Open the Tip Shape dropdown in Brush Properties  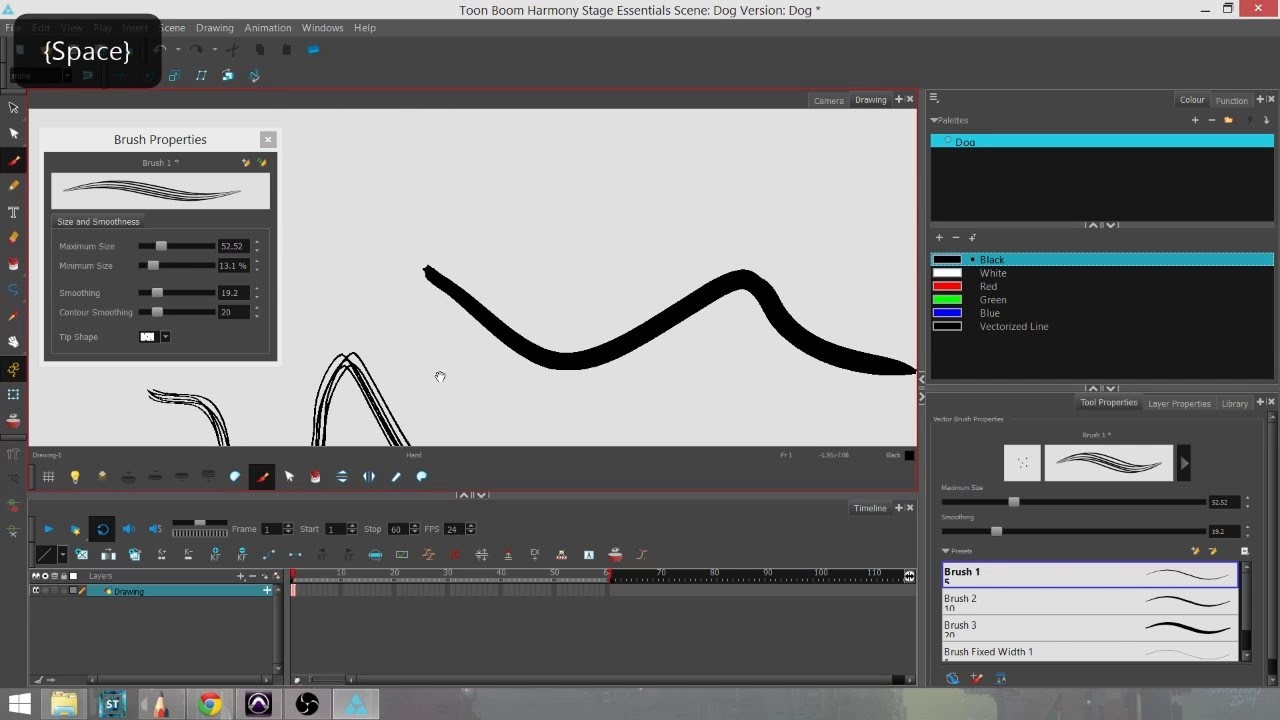[165, 337]
